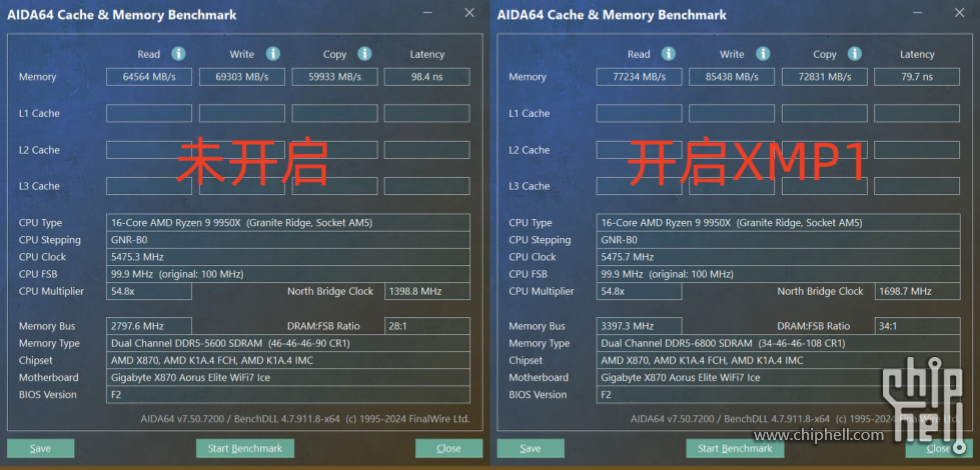Select memory write value 85438 MB/s
The image size is (980, 470).
732,77
